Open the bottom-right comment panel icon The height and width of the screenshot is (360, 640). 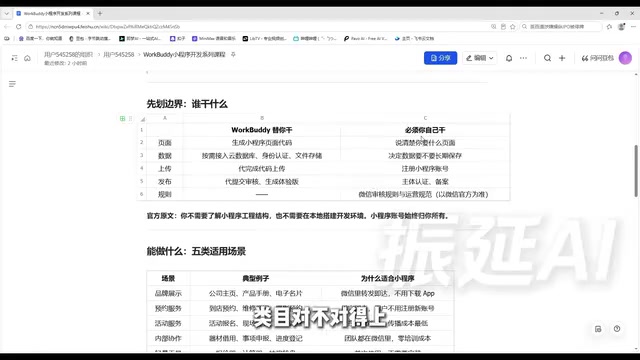click(x=598, y=329)
